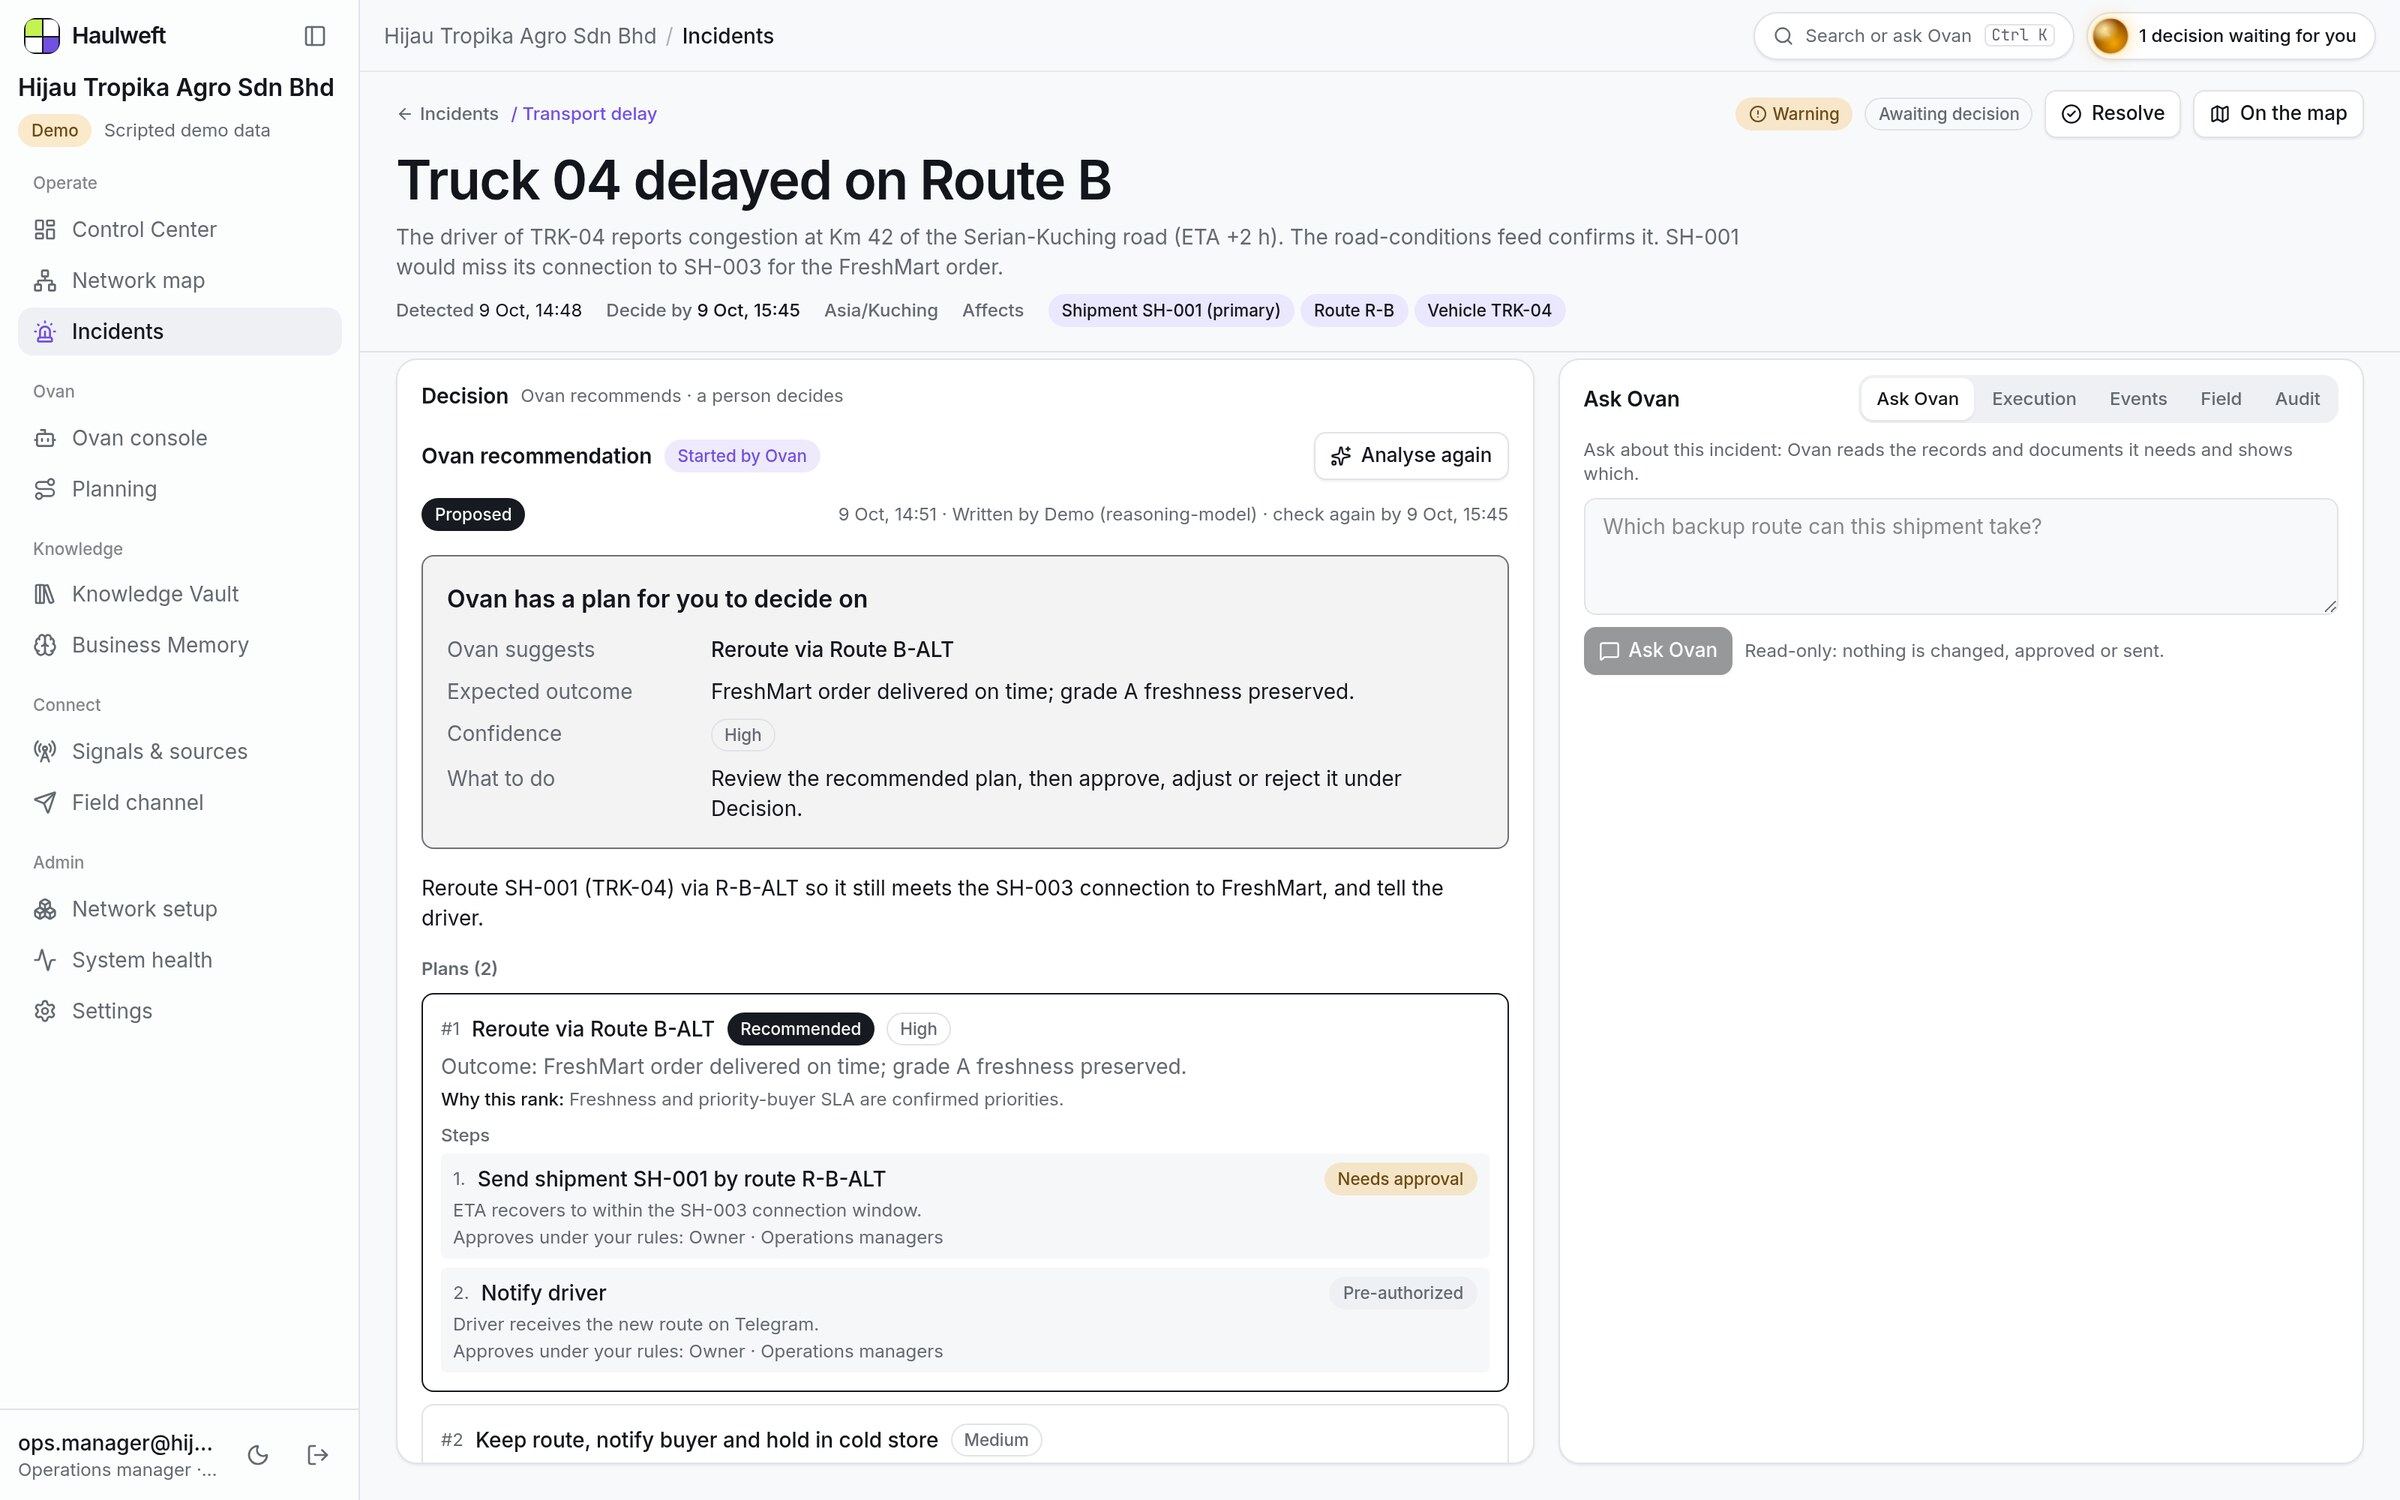The width and height of the screenshot is (2400, 1500).
Task: Sign out using logout icon
Action: (x=318, y=1455)
